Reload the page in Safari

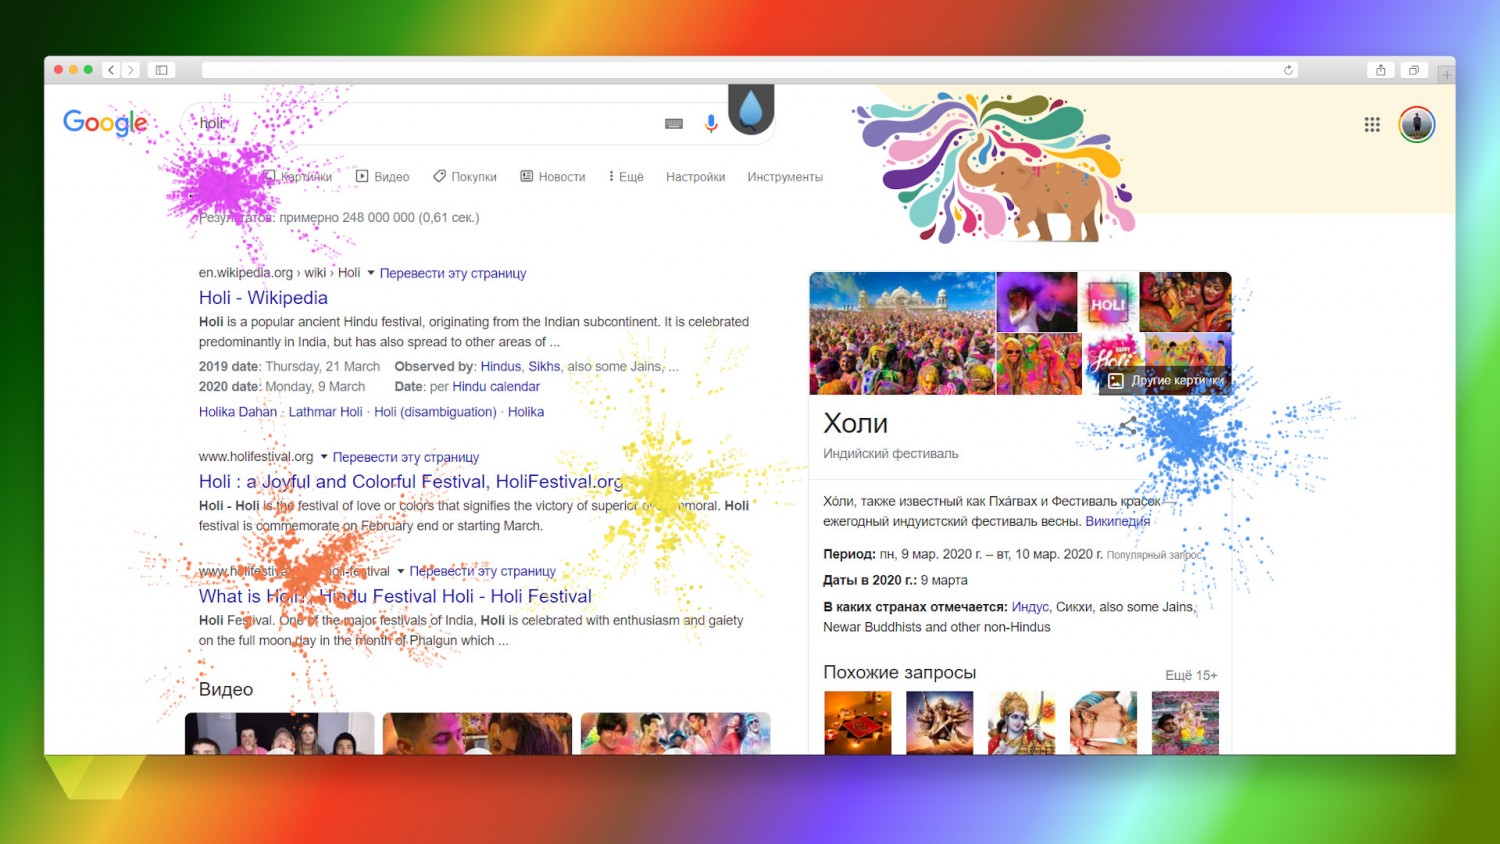click(x=1288, y=70)
